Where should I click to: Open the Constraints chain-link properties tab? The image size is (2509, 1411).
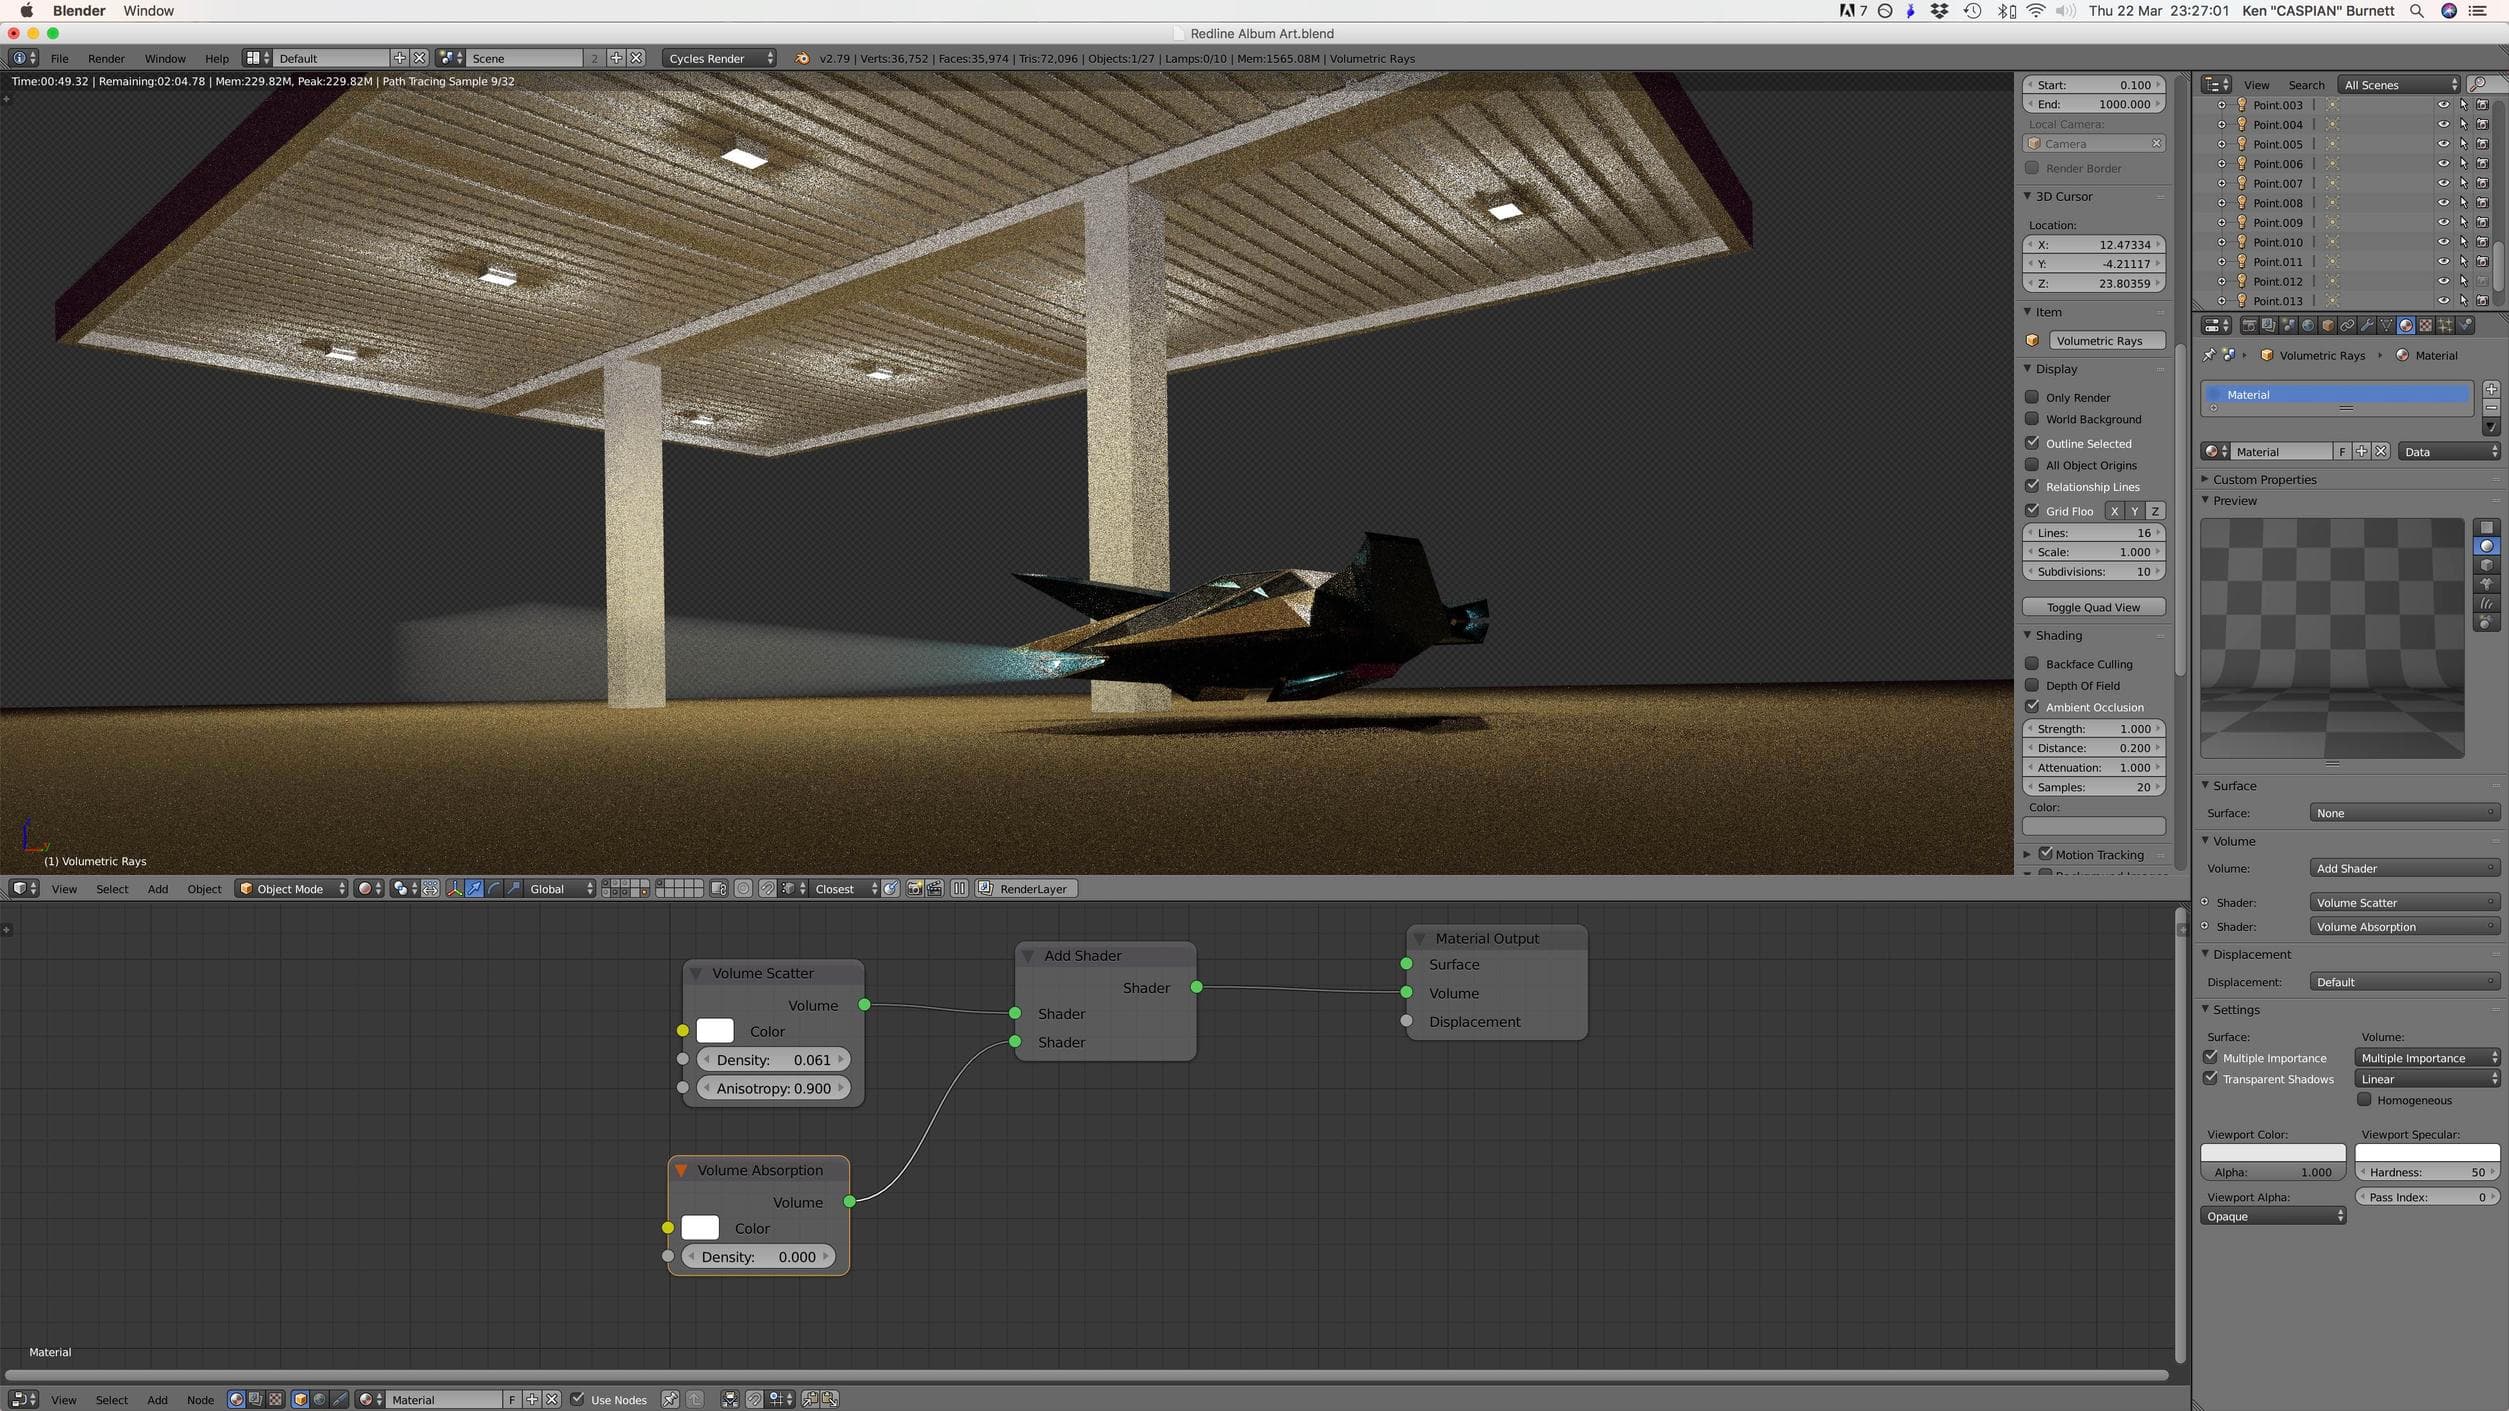pos(2347,325)
